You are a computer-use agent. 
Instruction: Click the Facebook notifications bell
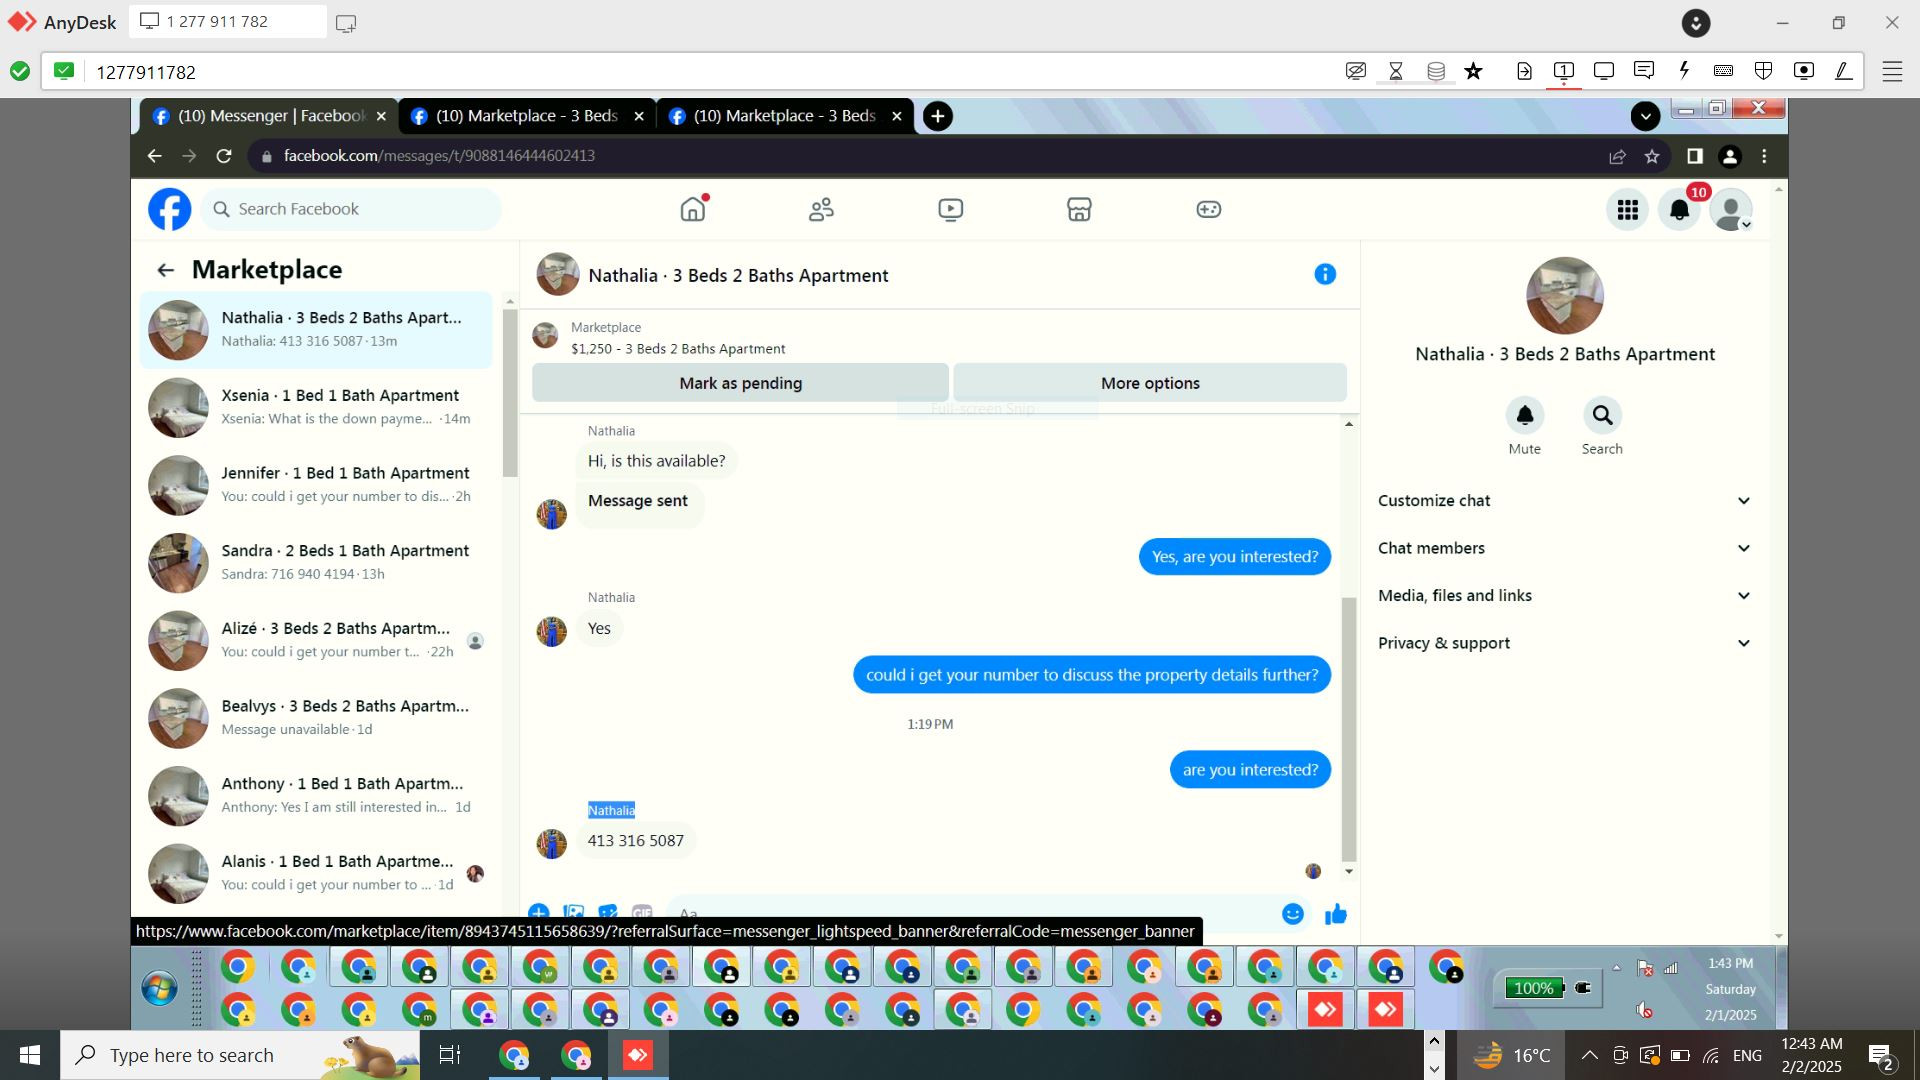pos(1680,210)
